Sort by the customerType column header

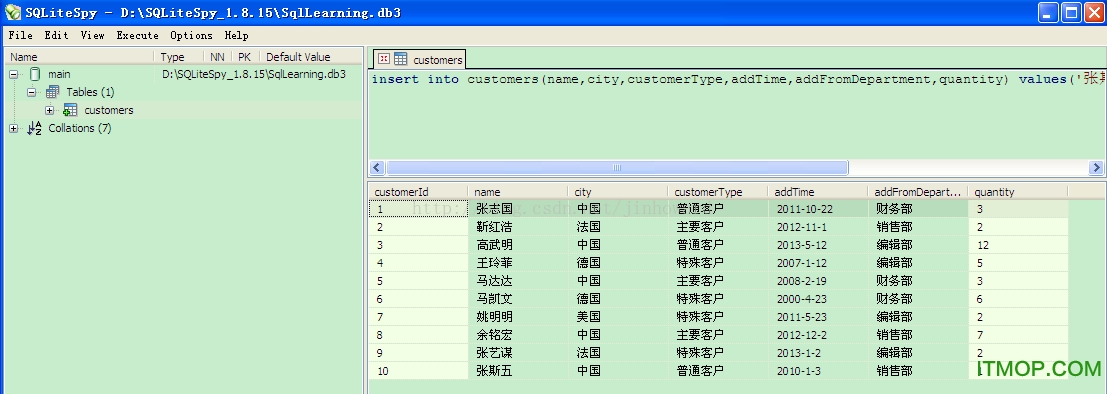coord(718,192)
